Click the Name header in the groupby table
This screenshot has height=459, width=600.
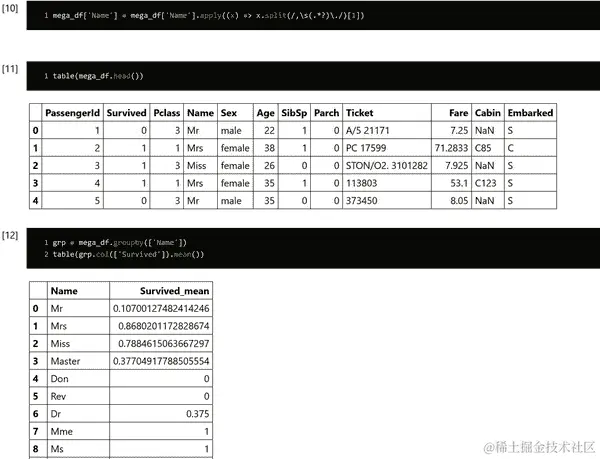(78, 291)
